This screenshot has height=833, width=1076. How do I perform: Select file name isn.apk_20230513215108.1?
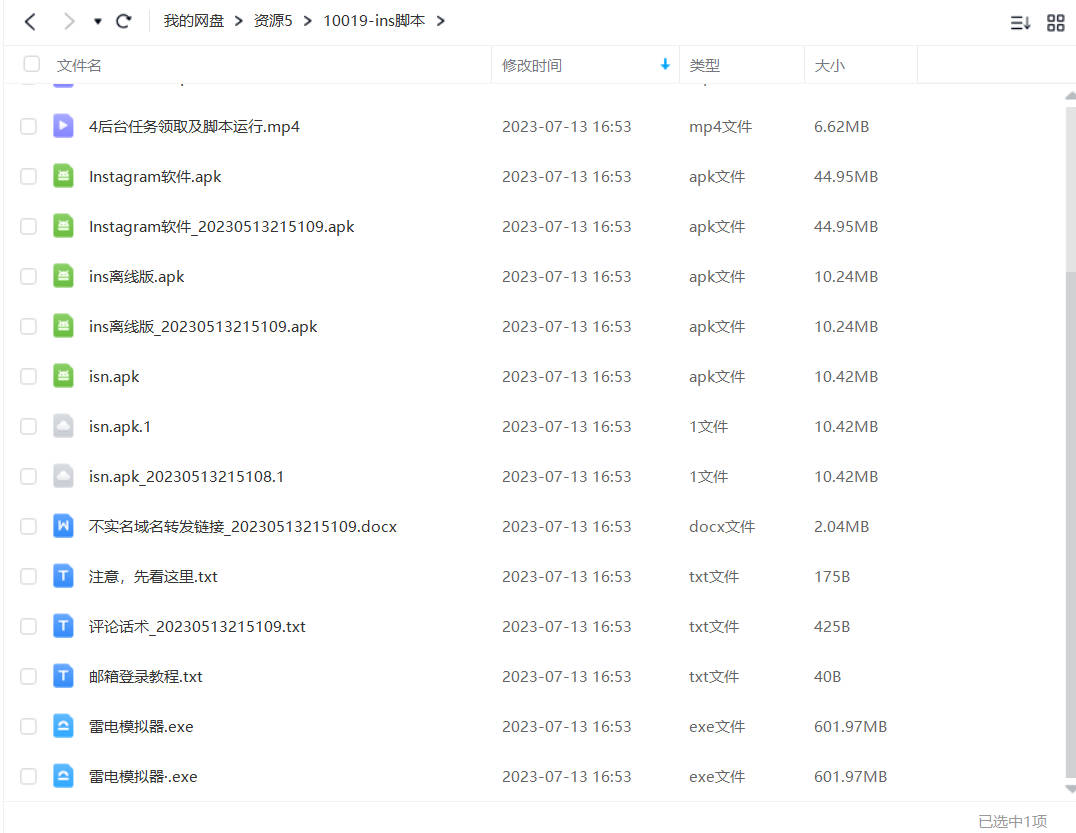coord(187,477)
